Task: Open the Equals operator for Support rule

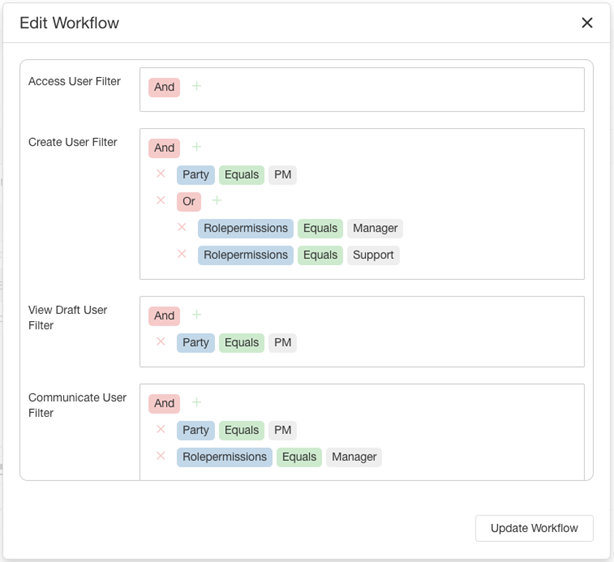Action: 320,255
